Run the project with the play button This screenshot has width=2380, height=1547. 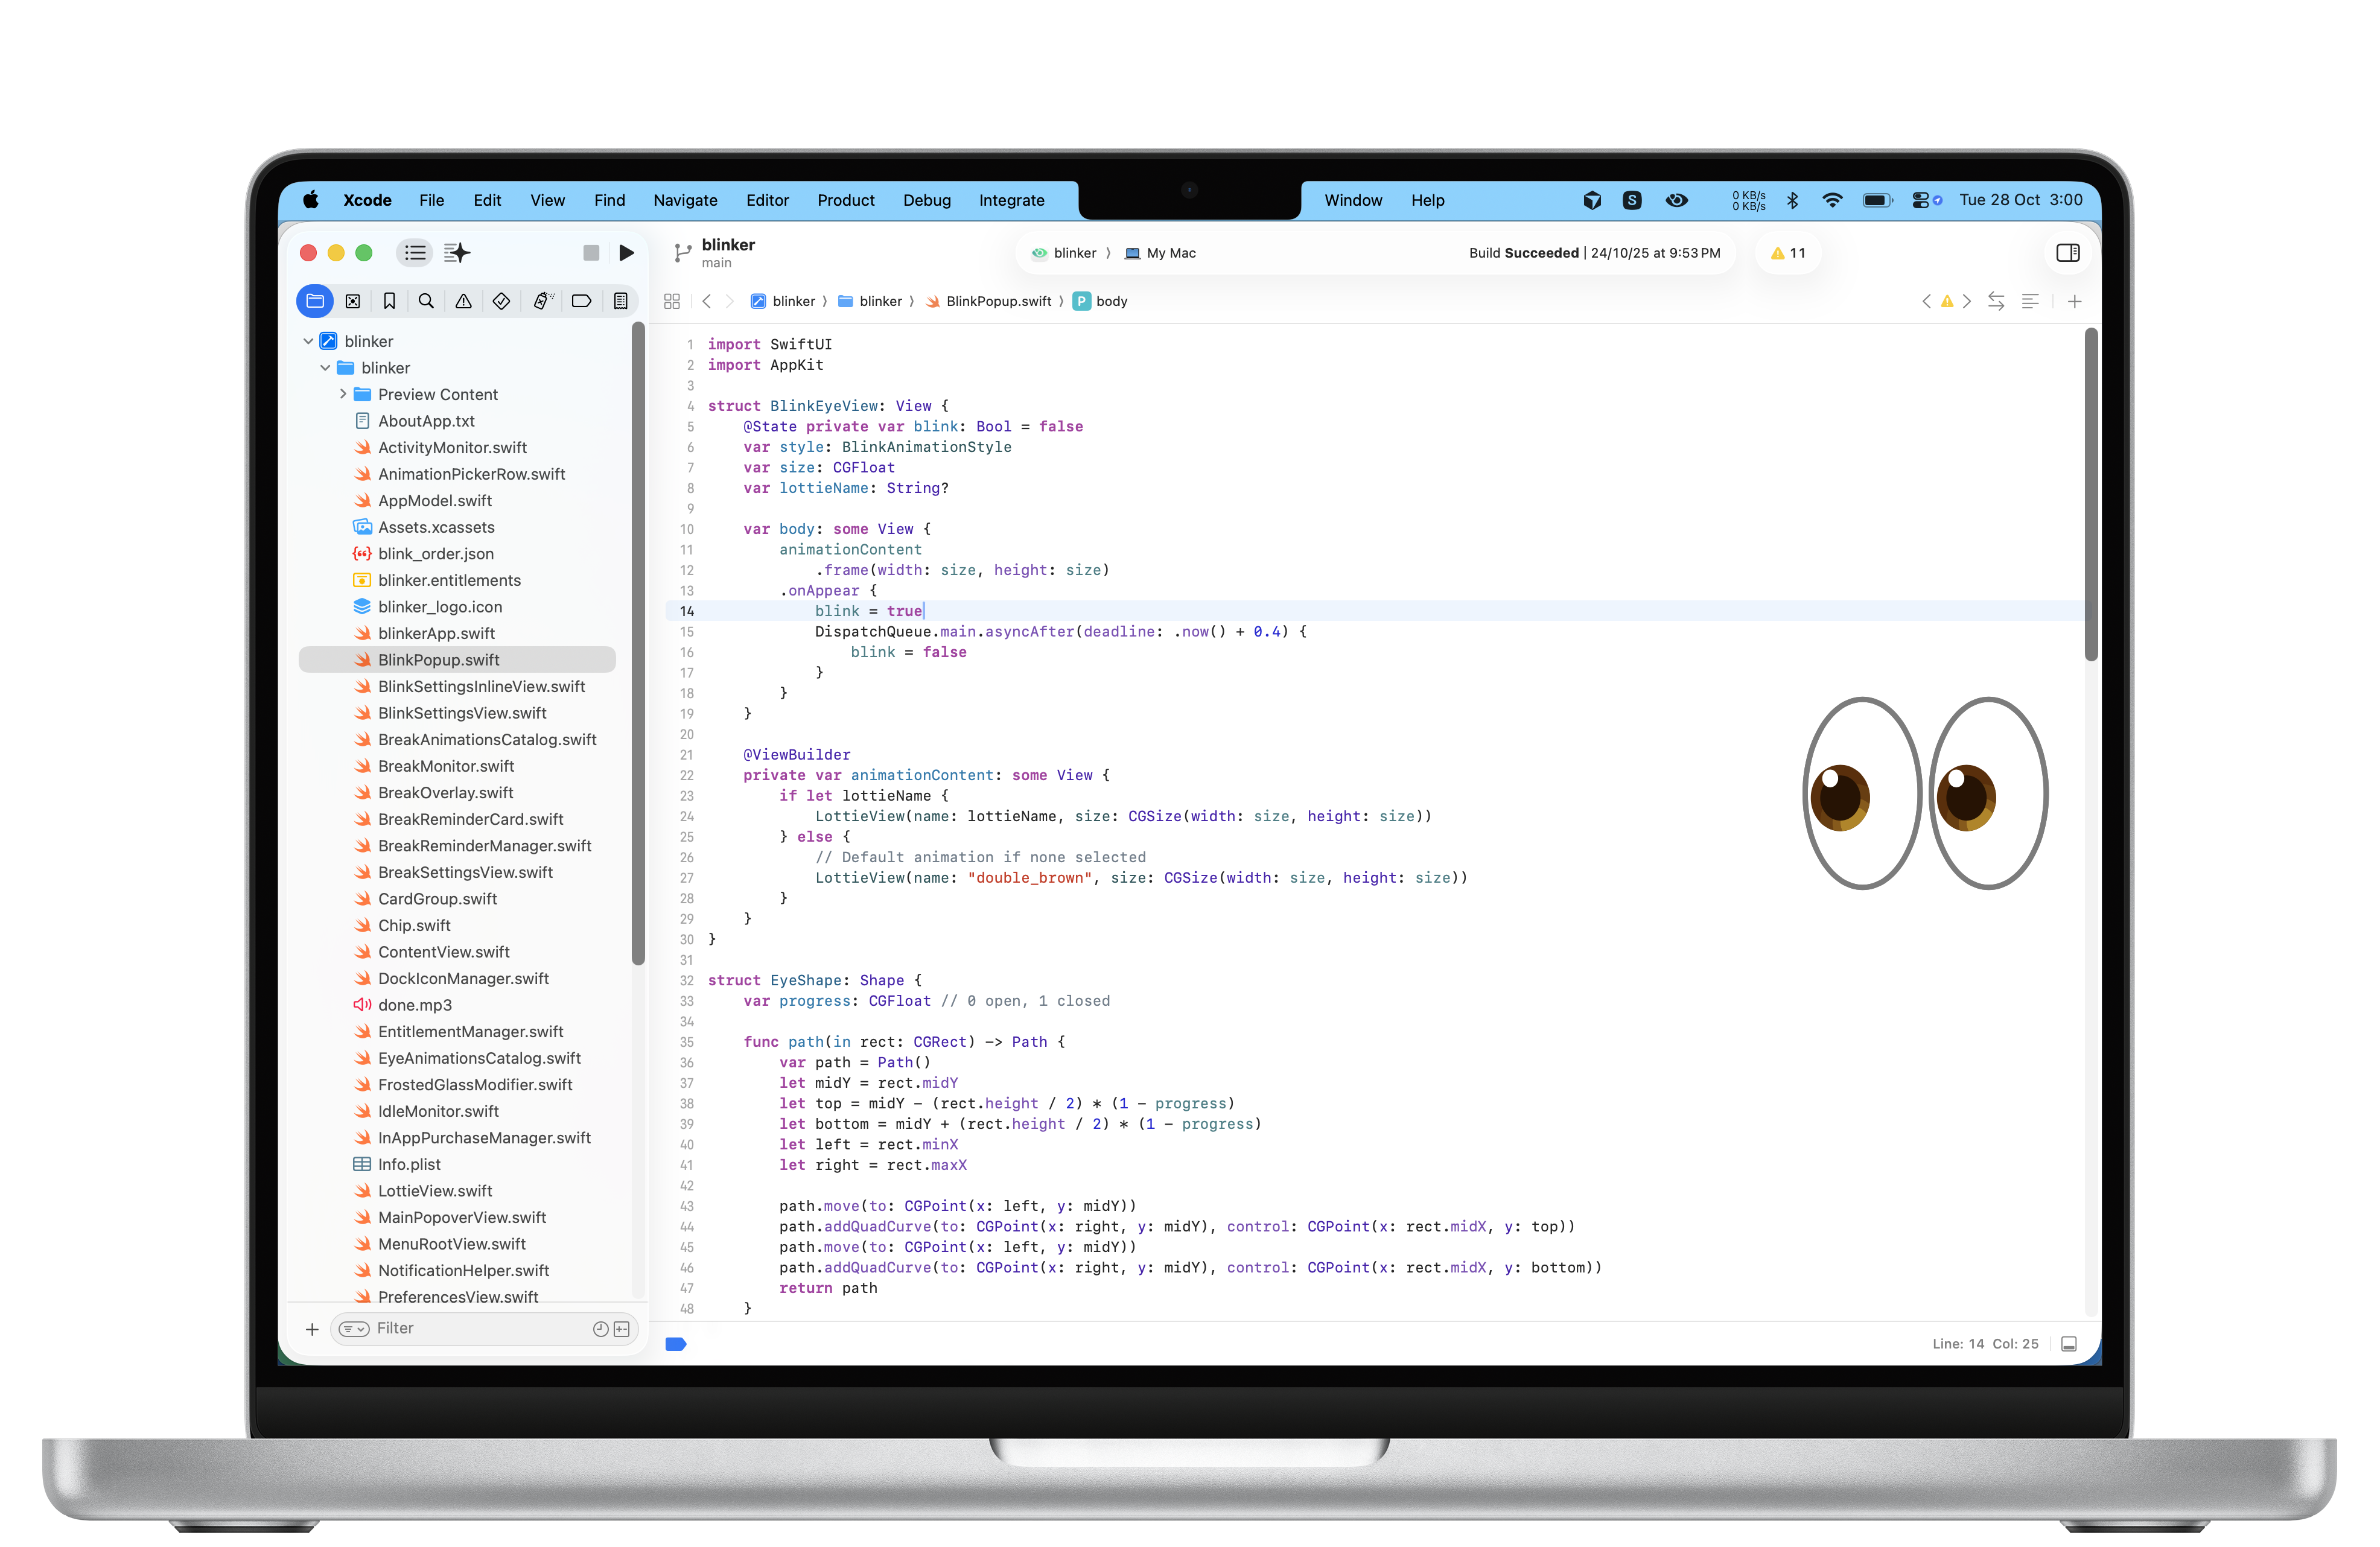coord(626,253)
